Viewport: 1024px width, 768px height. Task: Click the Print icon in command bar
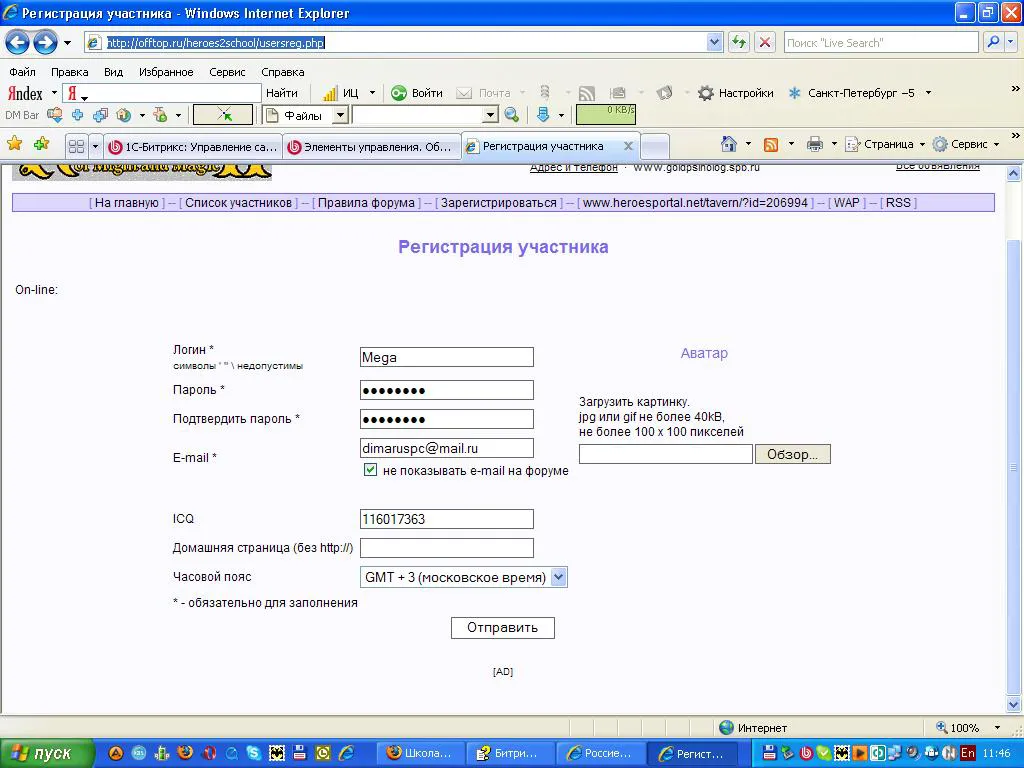pyautogui.click(x=814, y=144)
